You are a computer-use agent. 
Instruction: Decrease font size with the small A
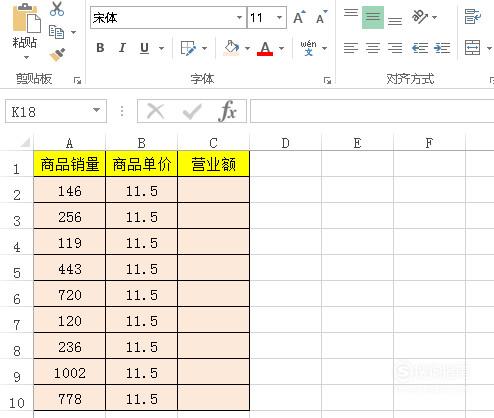tap(321, 17)
